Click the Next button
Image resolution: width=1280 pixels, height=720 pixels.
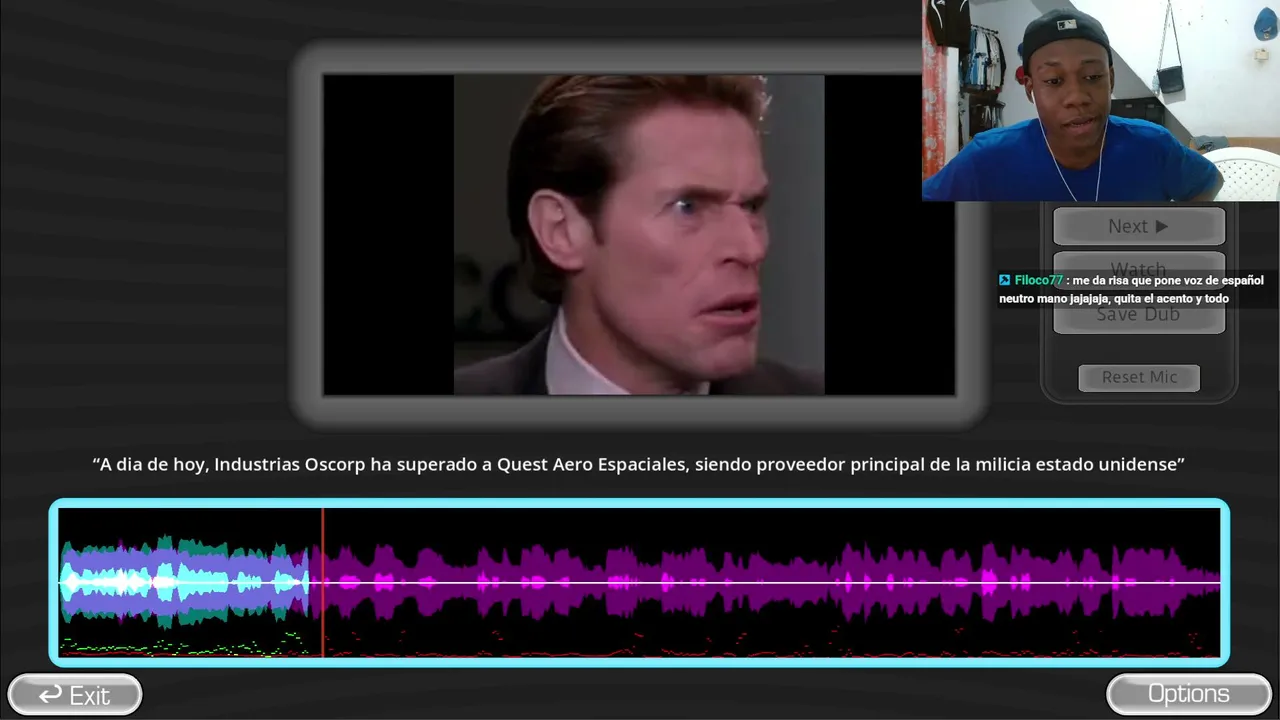point(1138,226)
